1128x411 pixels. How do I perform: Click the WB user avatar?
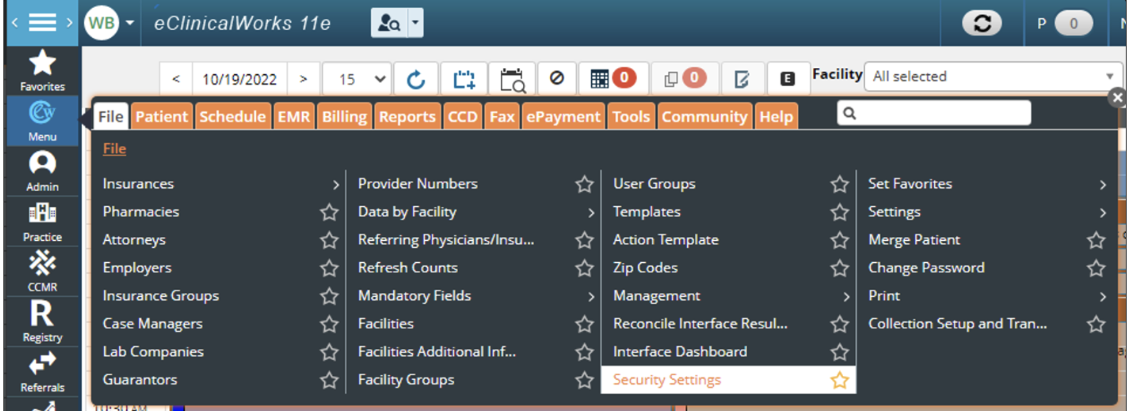[101, 23]
